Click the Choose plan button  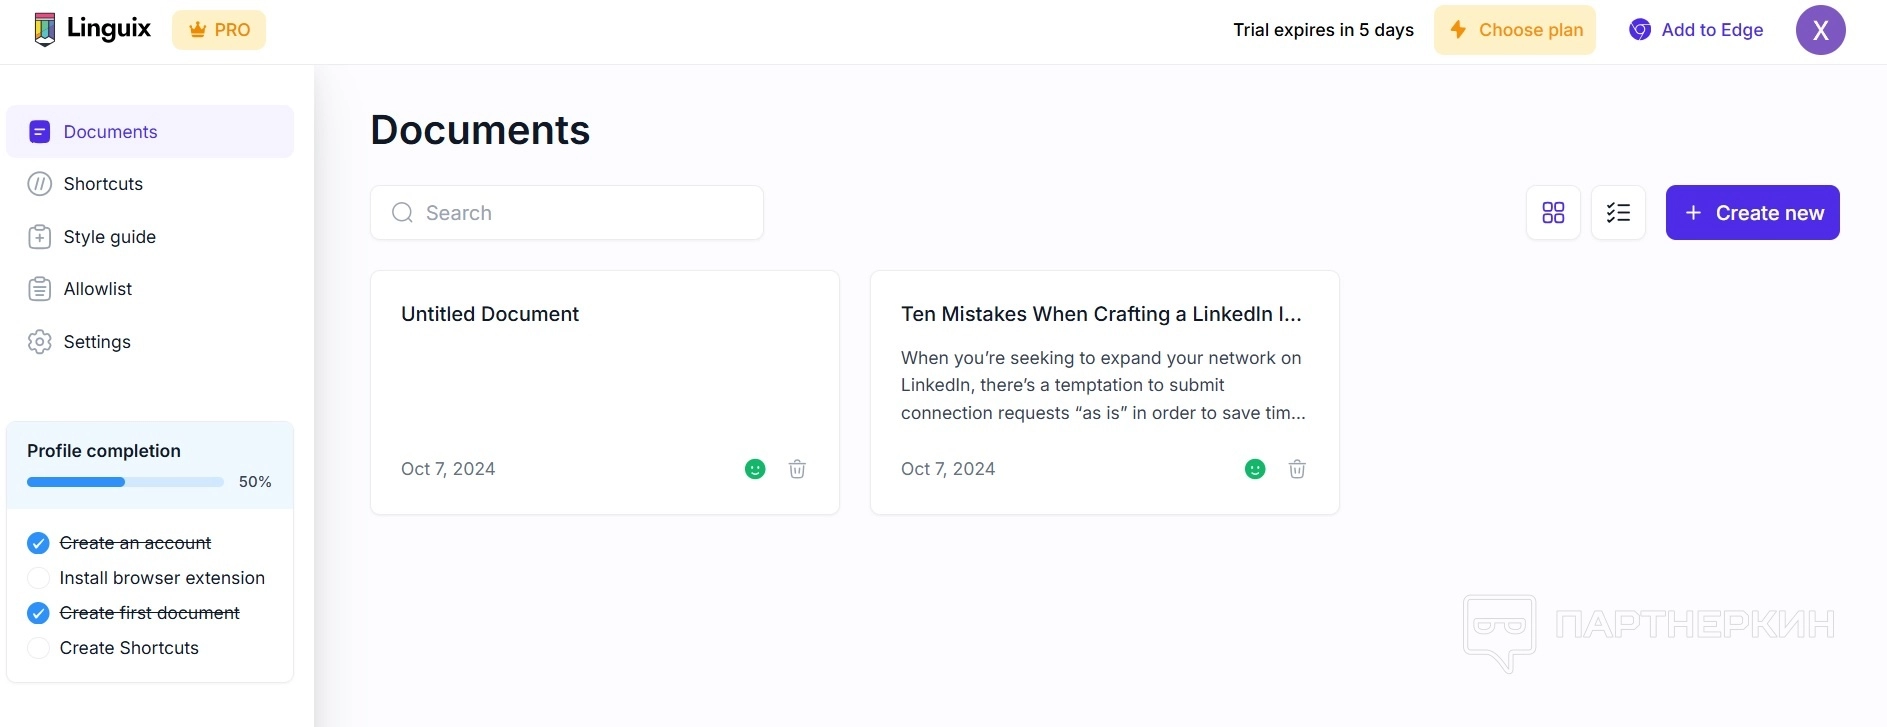click(x=1515, y=30)
